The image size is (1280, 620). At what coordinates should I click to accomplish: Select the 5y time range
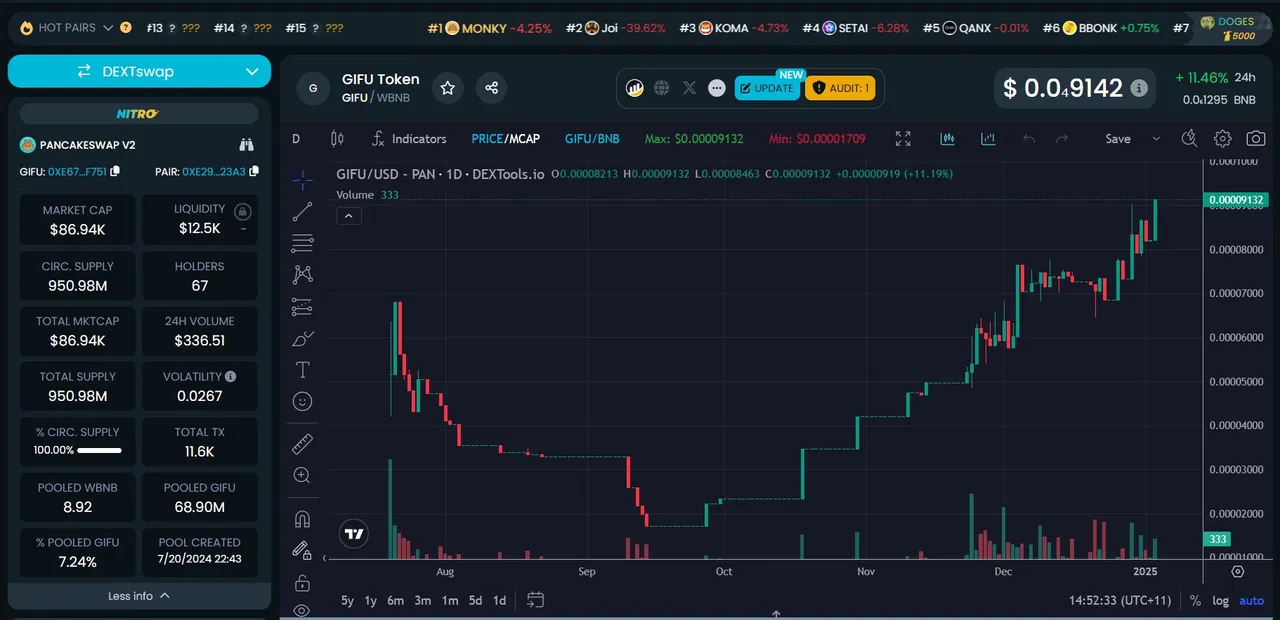[347, 600]
